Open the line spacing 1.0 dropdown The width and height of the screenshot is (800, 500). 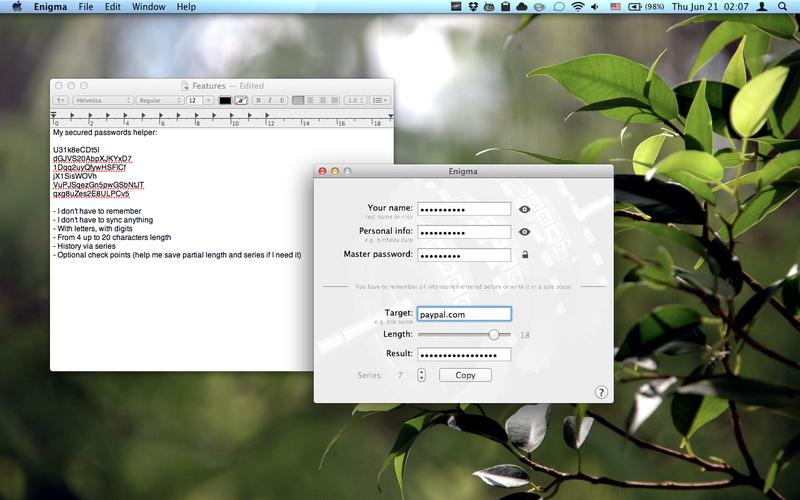point(355,100)
